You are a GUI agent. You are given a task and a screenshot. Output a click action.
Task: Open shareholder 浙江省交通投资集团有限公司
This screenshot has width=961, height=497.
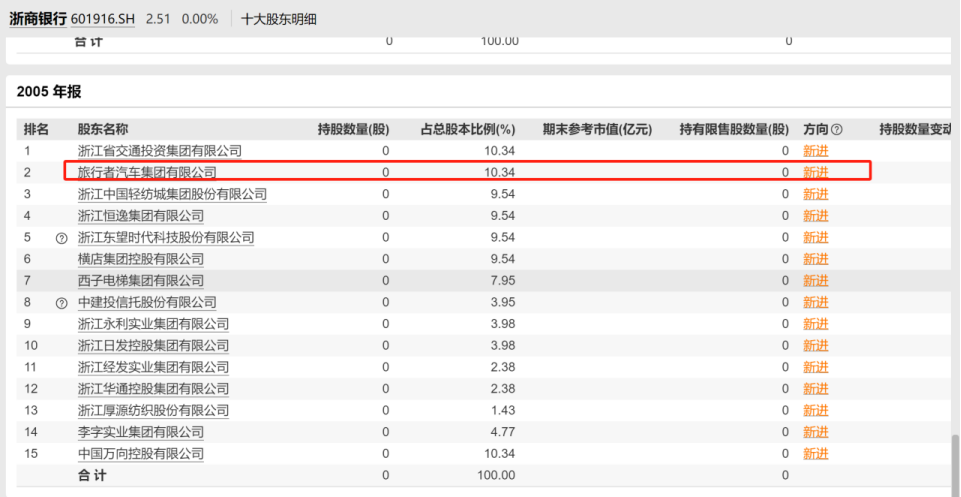tap(160, 151)
